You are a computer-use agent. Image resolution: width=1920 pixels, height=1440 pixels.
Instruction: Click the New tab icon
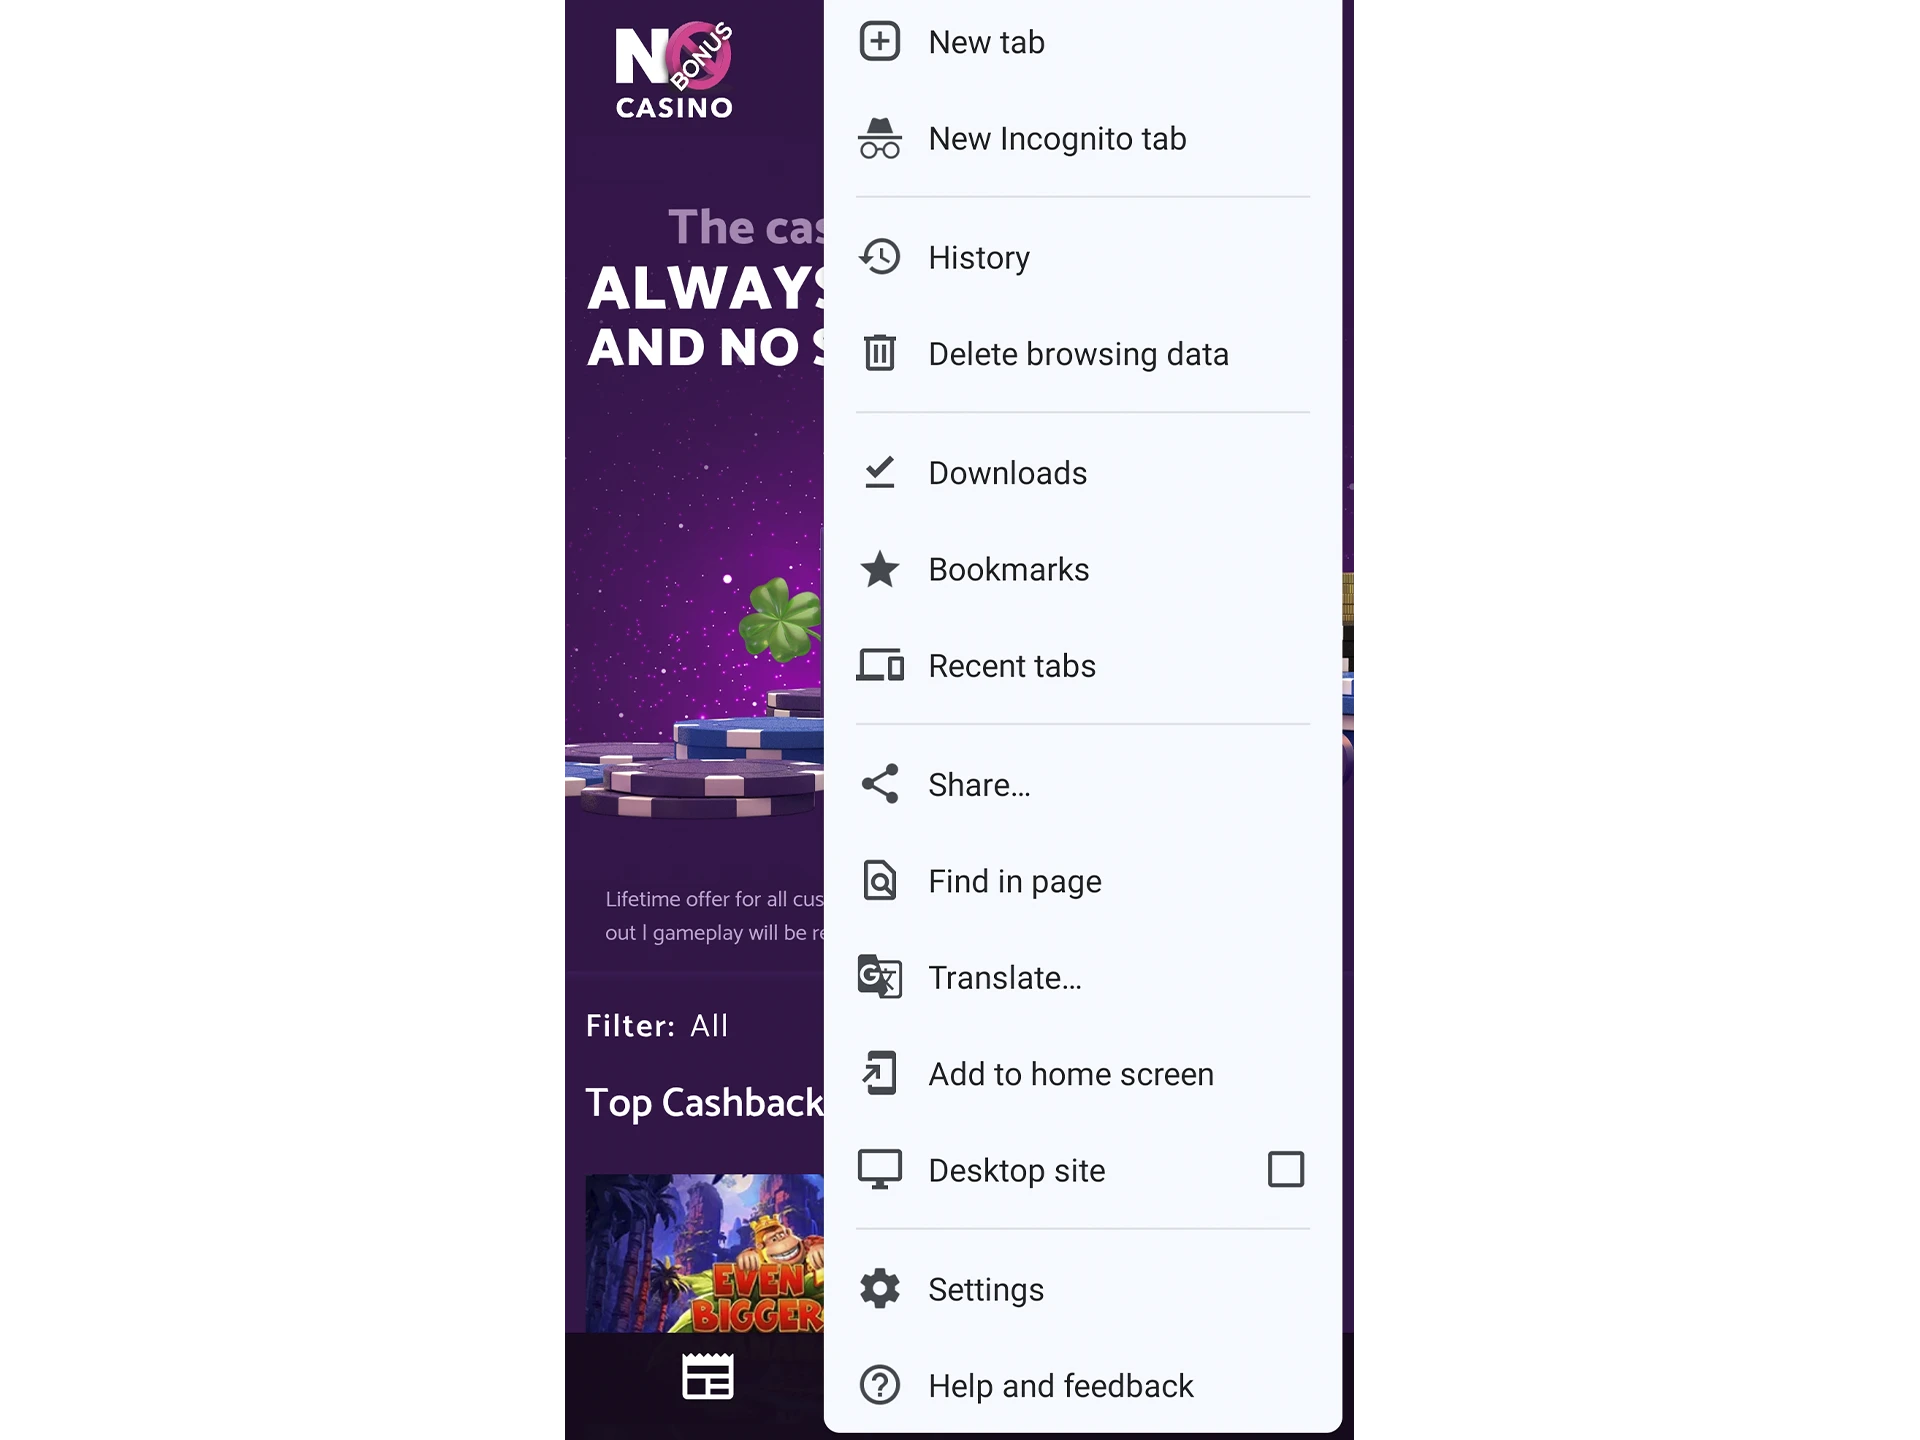coord(880,41)
